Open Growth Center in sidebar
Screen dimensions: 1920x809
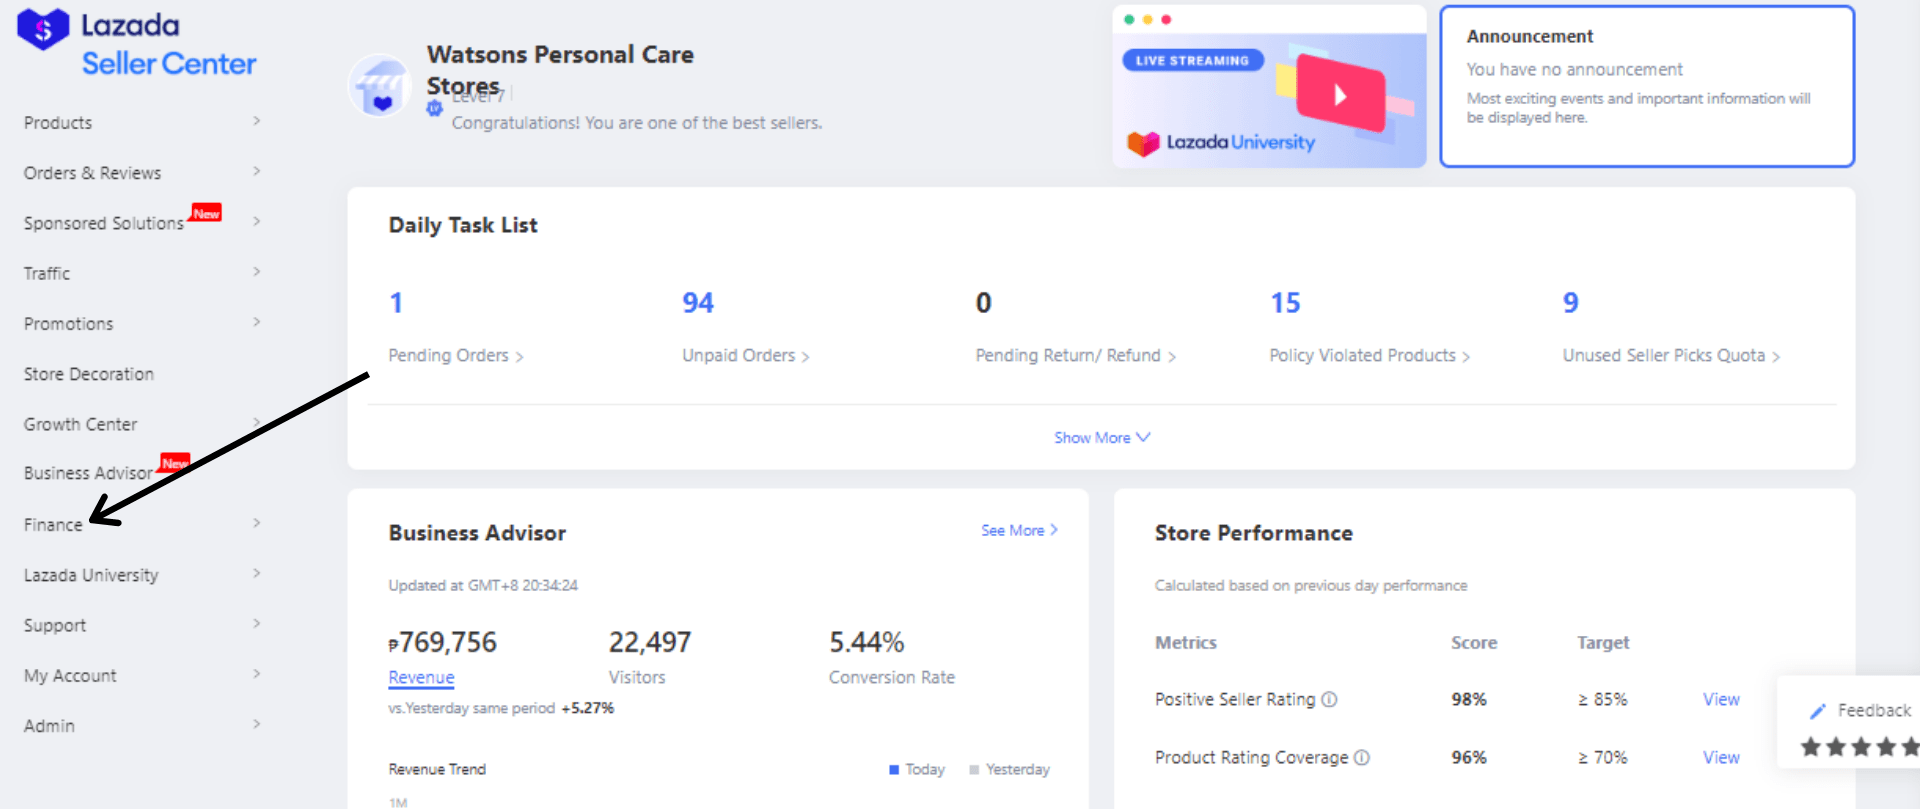tap(80, 424)
